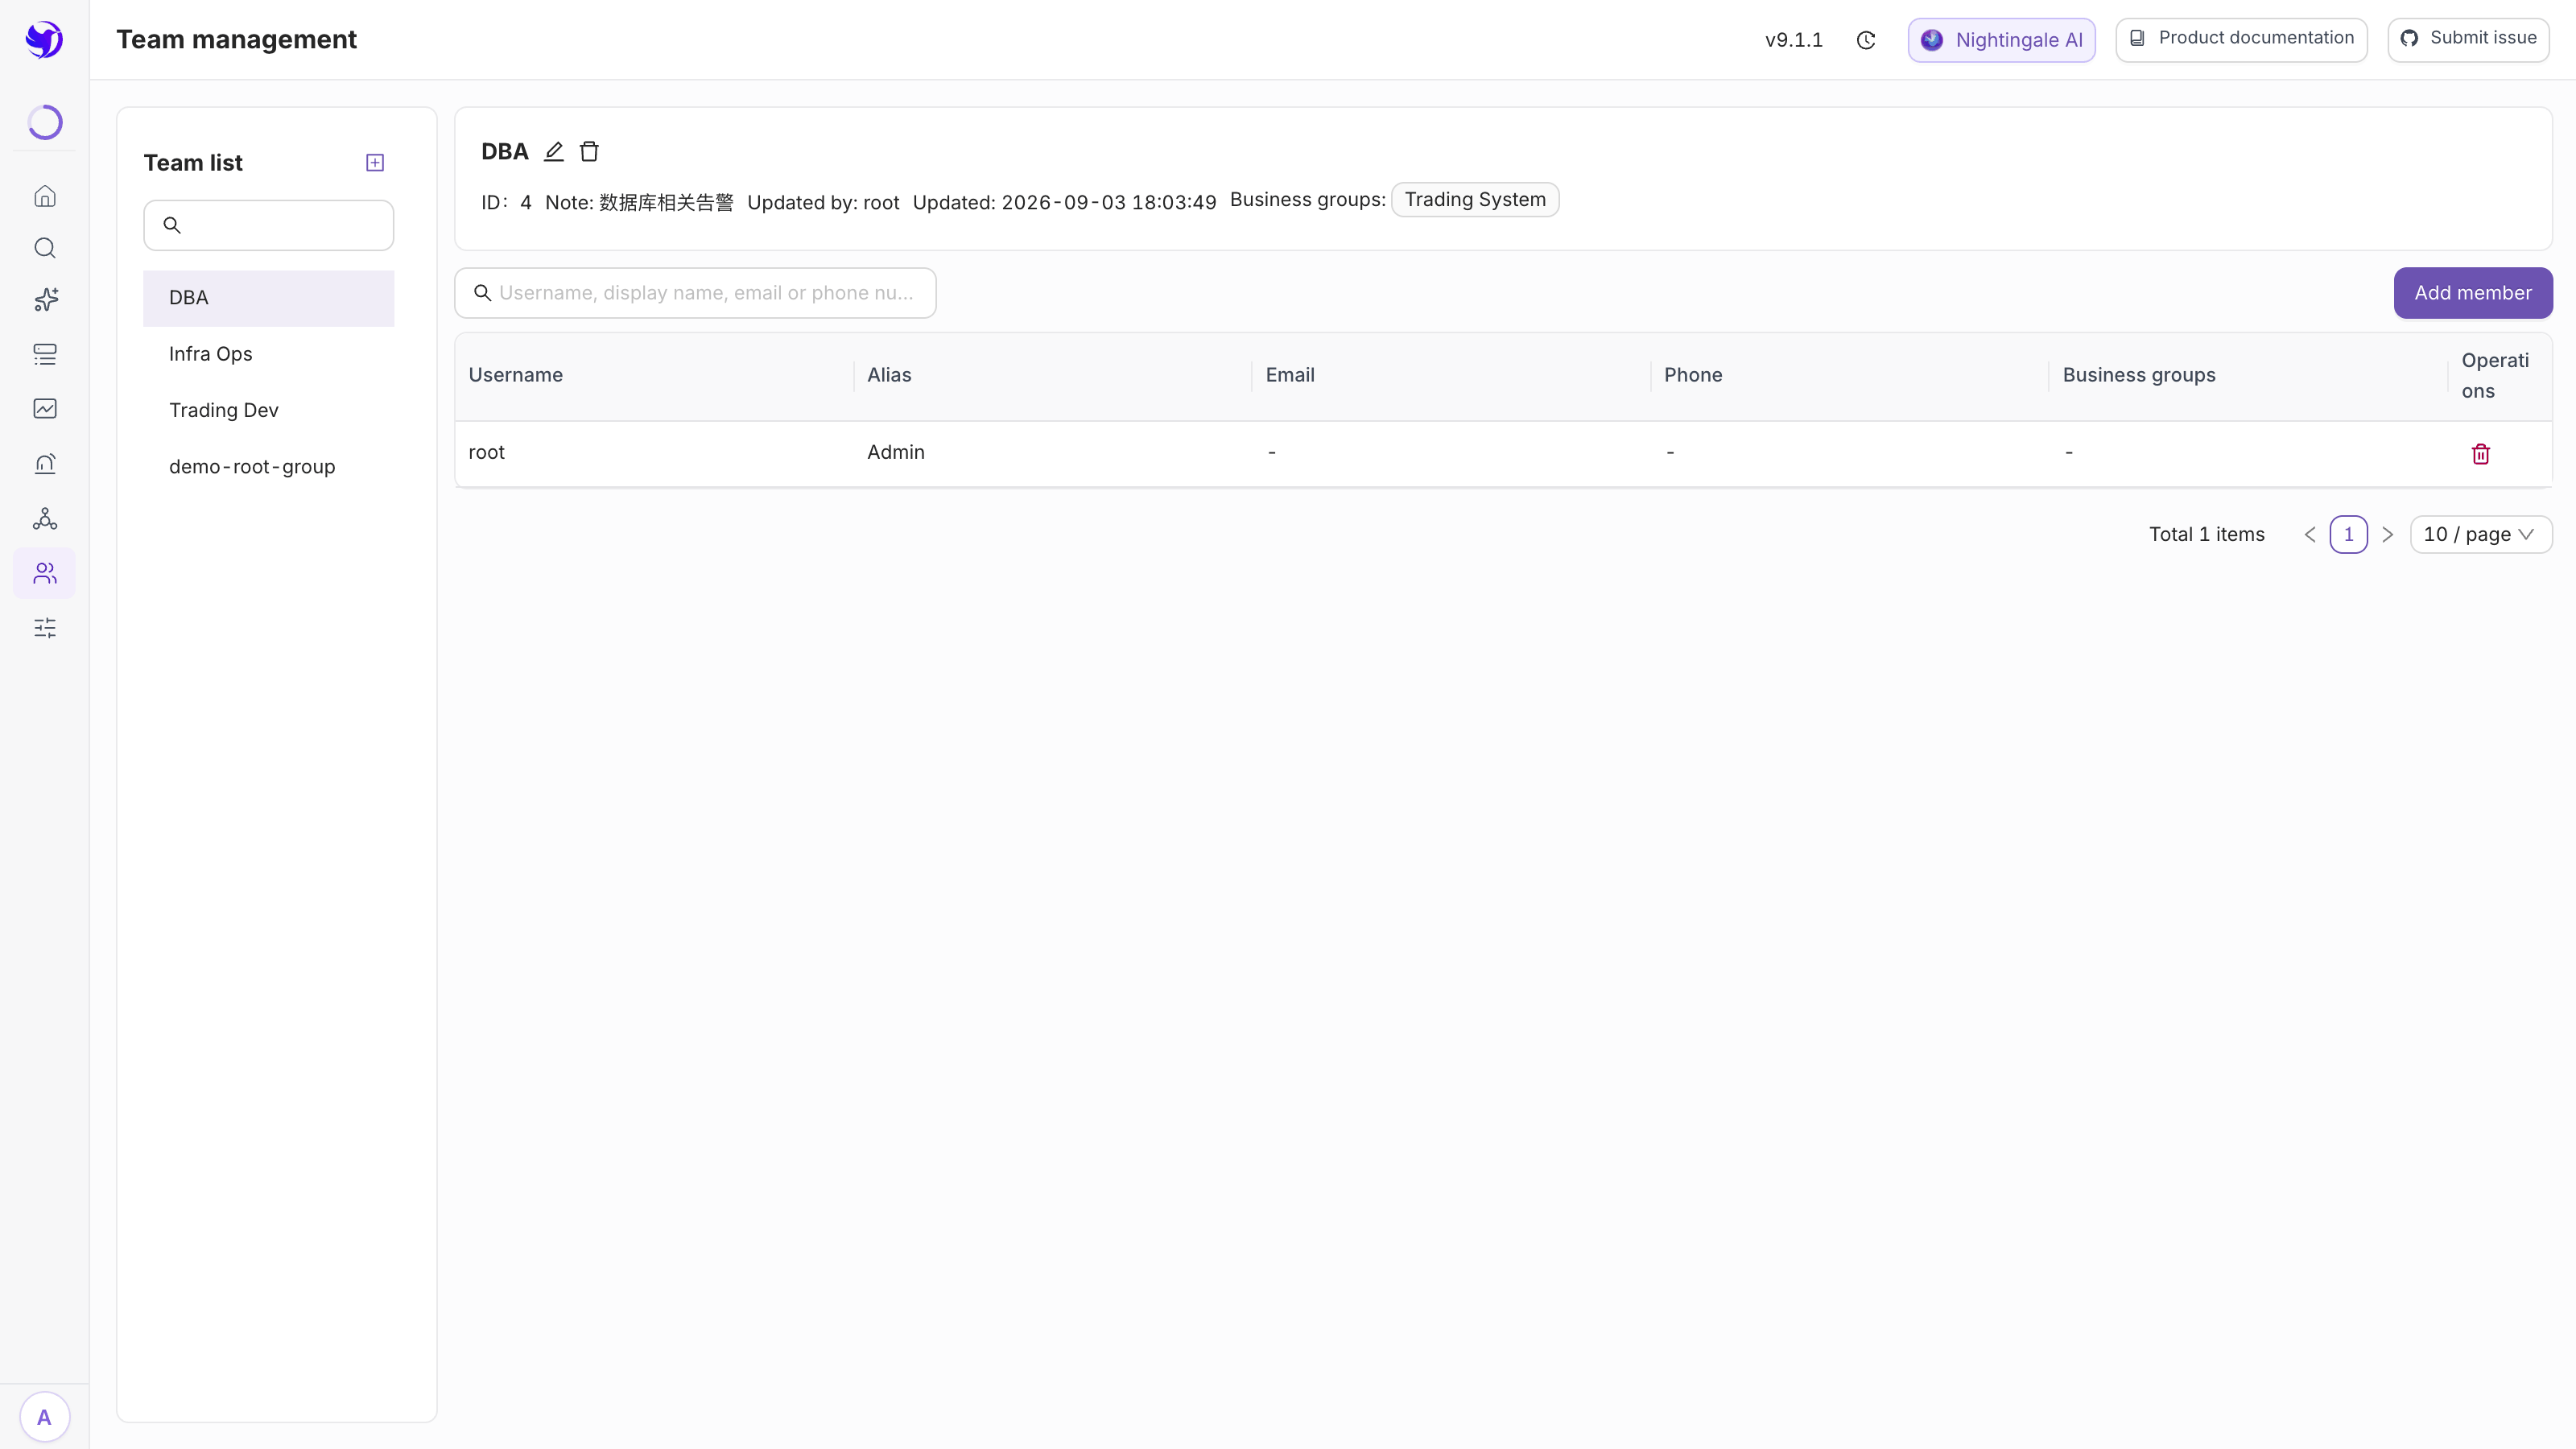Focus the team list search field
Viewport: 2576px width, 1449px height.
[269, 225]
